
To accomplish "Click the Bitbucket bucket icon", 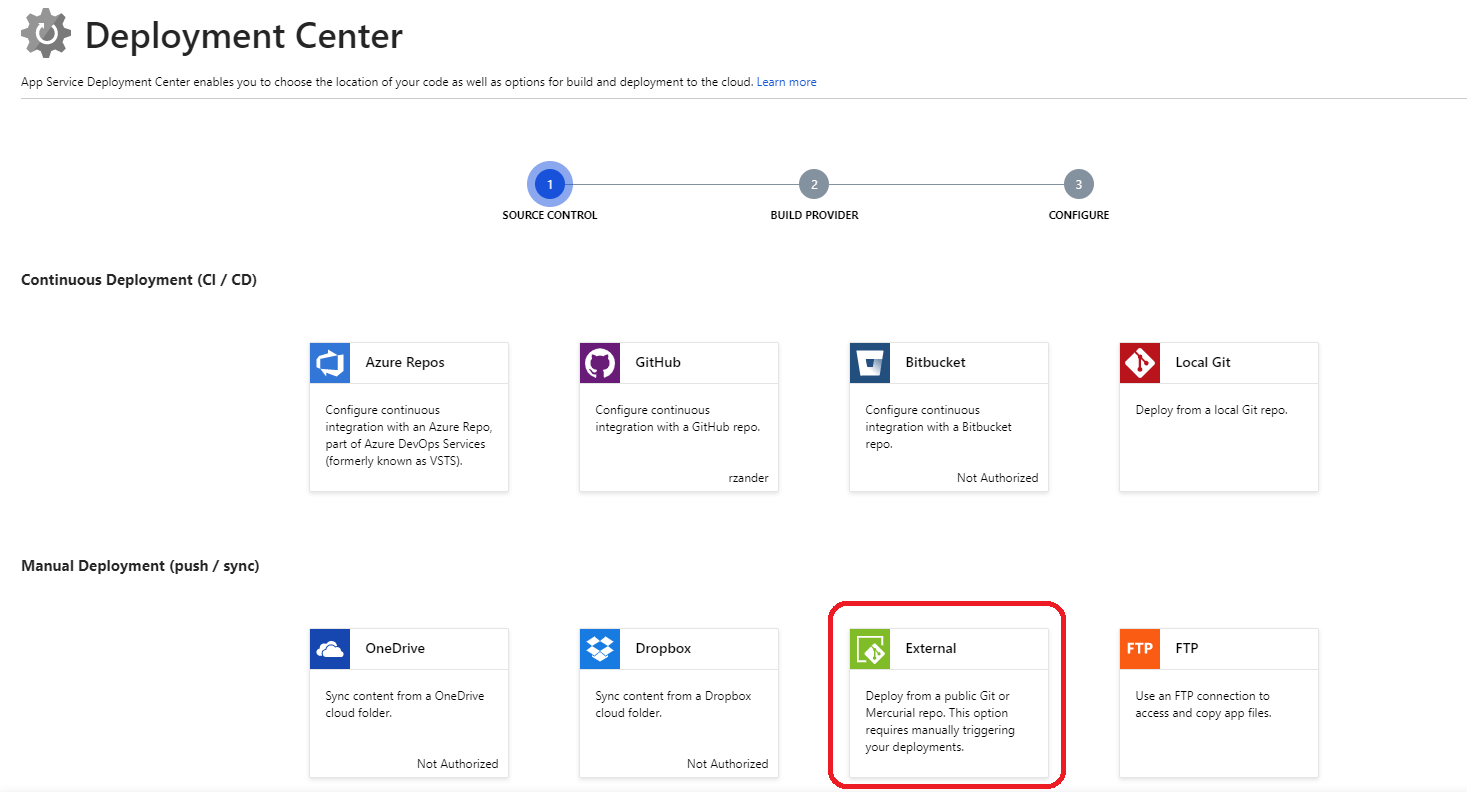I will click(x=870, y=363).
